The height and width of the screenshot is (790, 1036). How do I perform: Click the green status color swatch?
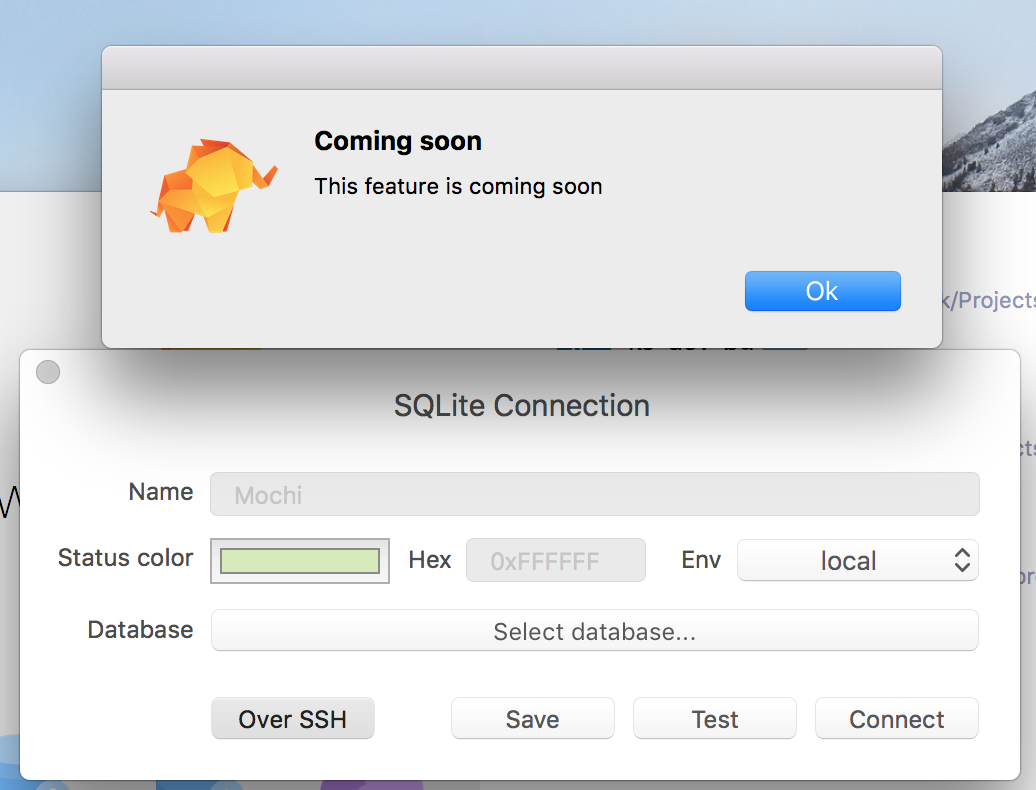[297, 561]
